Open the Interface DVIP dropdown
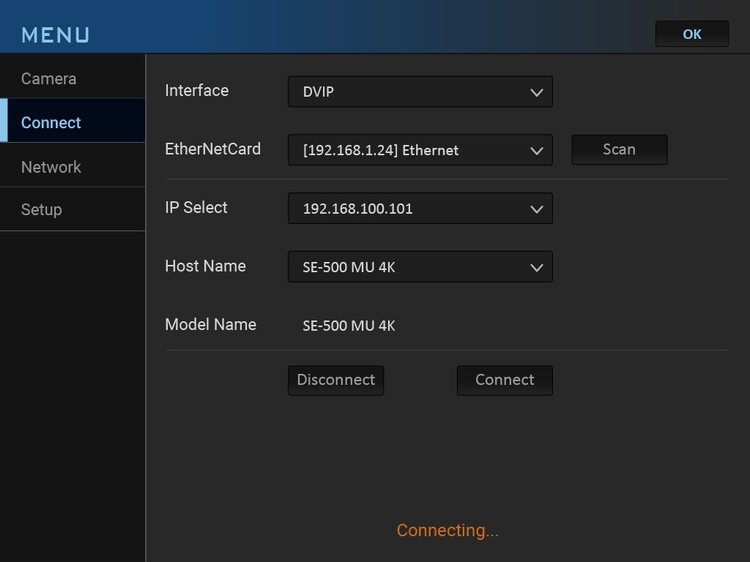The image size is (750, 562). [x=420, y=91]
